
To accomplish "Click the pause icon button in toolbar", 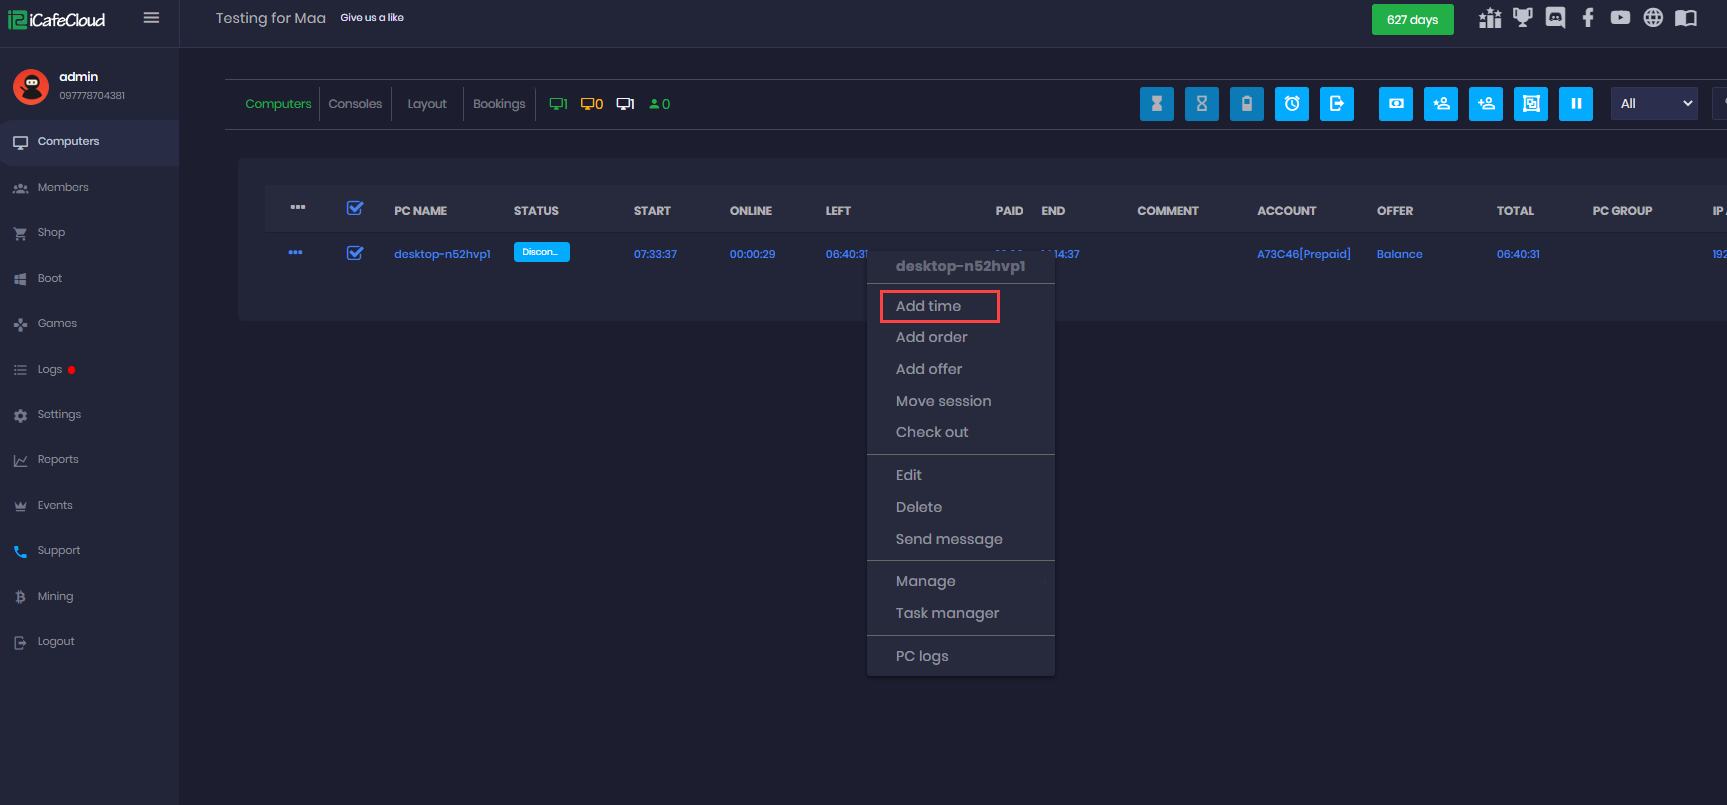I will (1575, 104).
